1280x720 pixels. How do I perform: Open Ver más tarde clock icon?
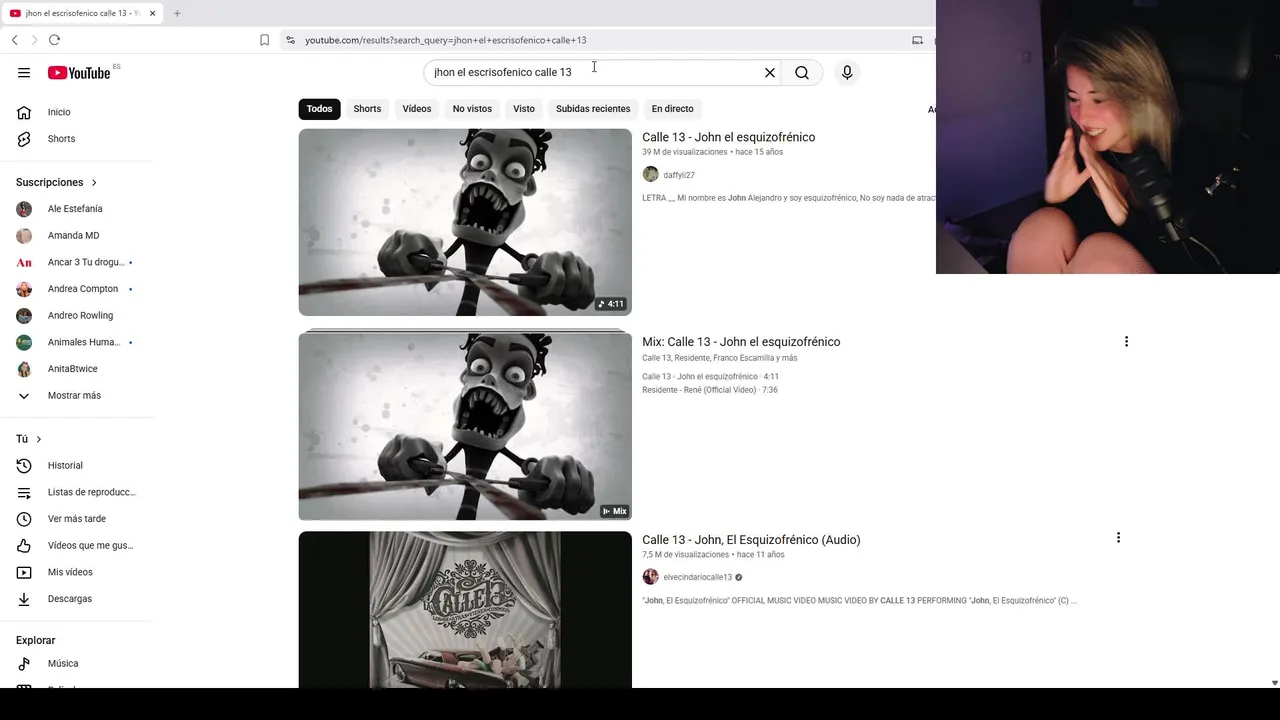pos(24,519)
